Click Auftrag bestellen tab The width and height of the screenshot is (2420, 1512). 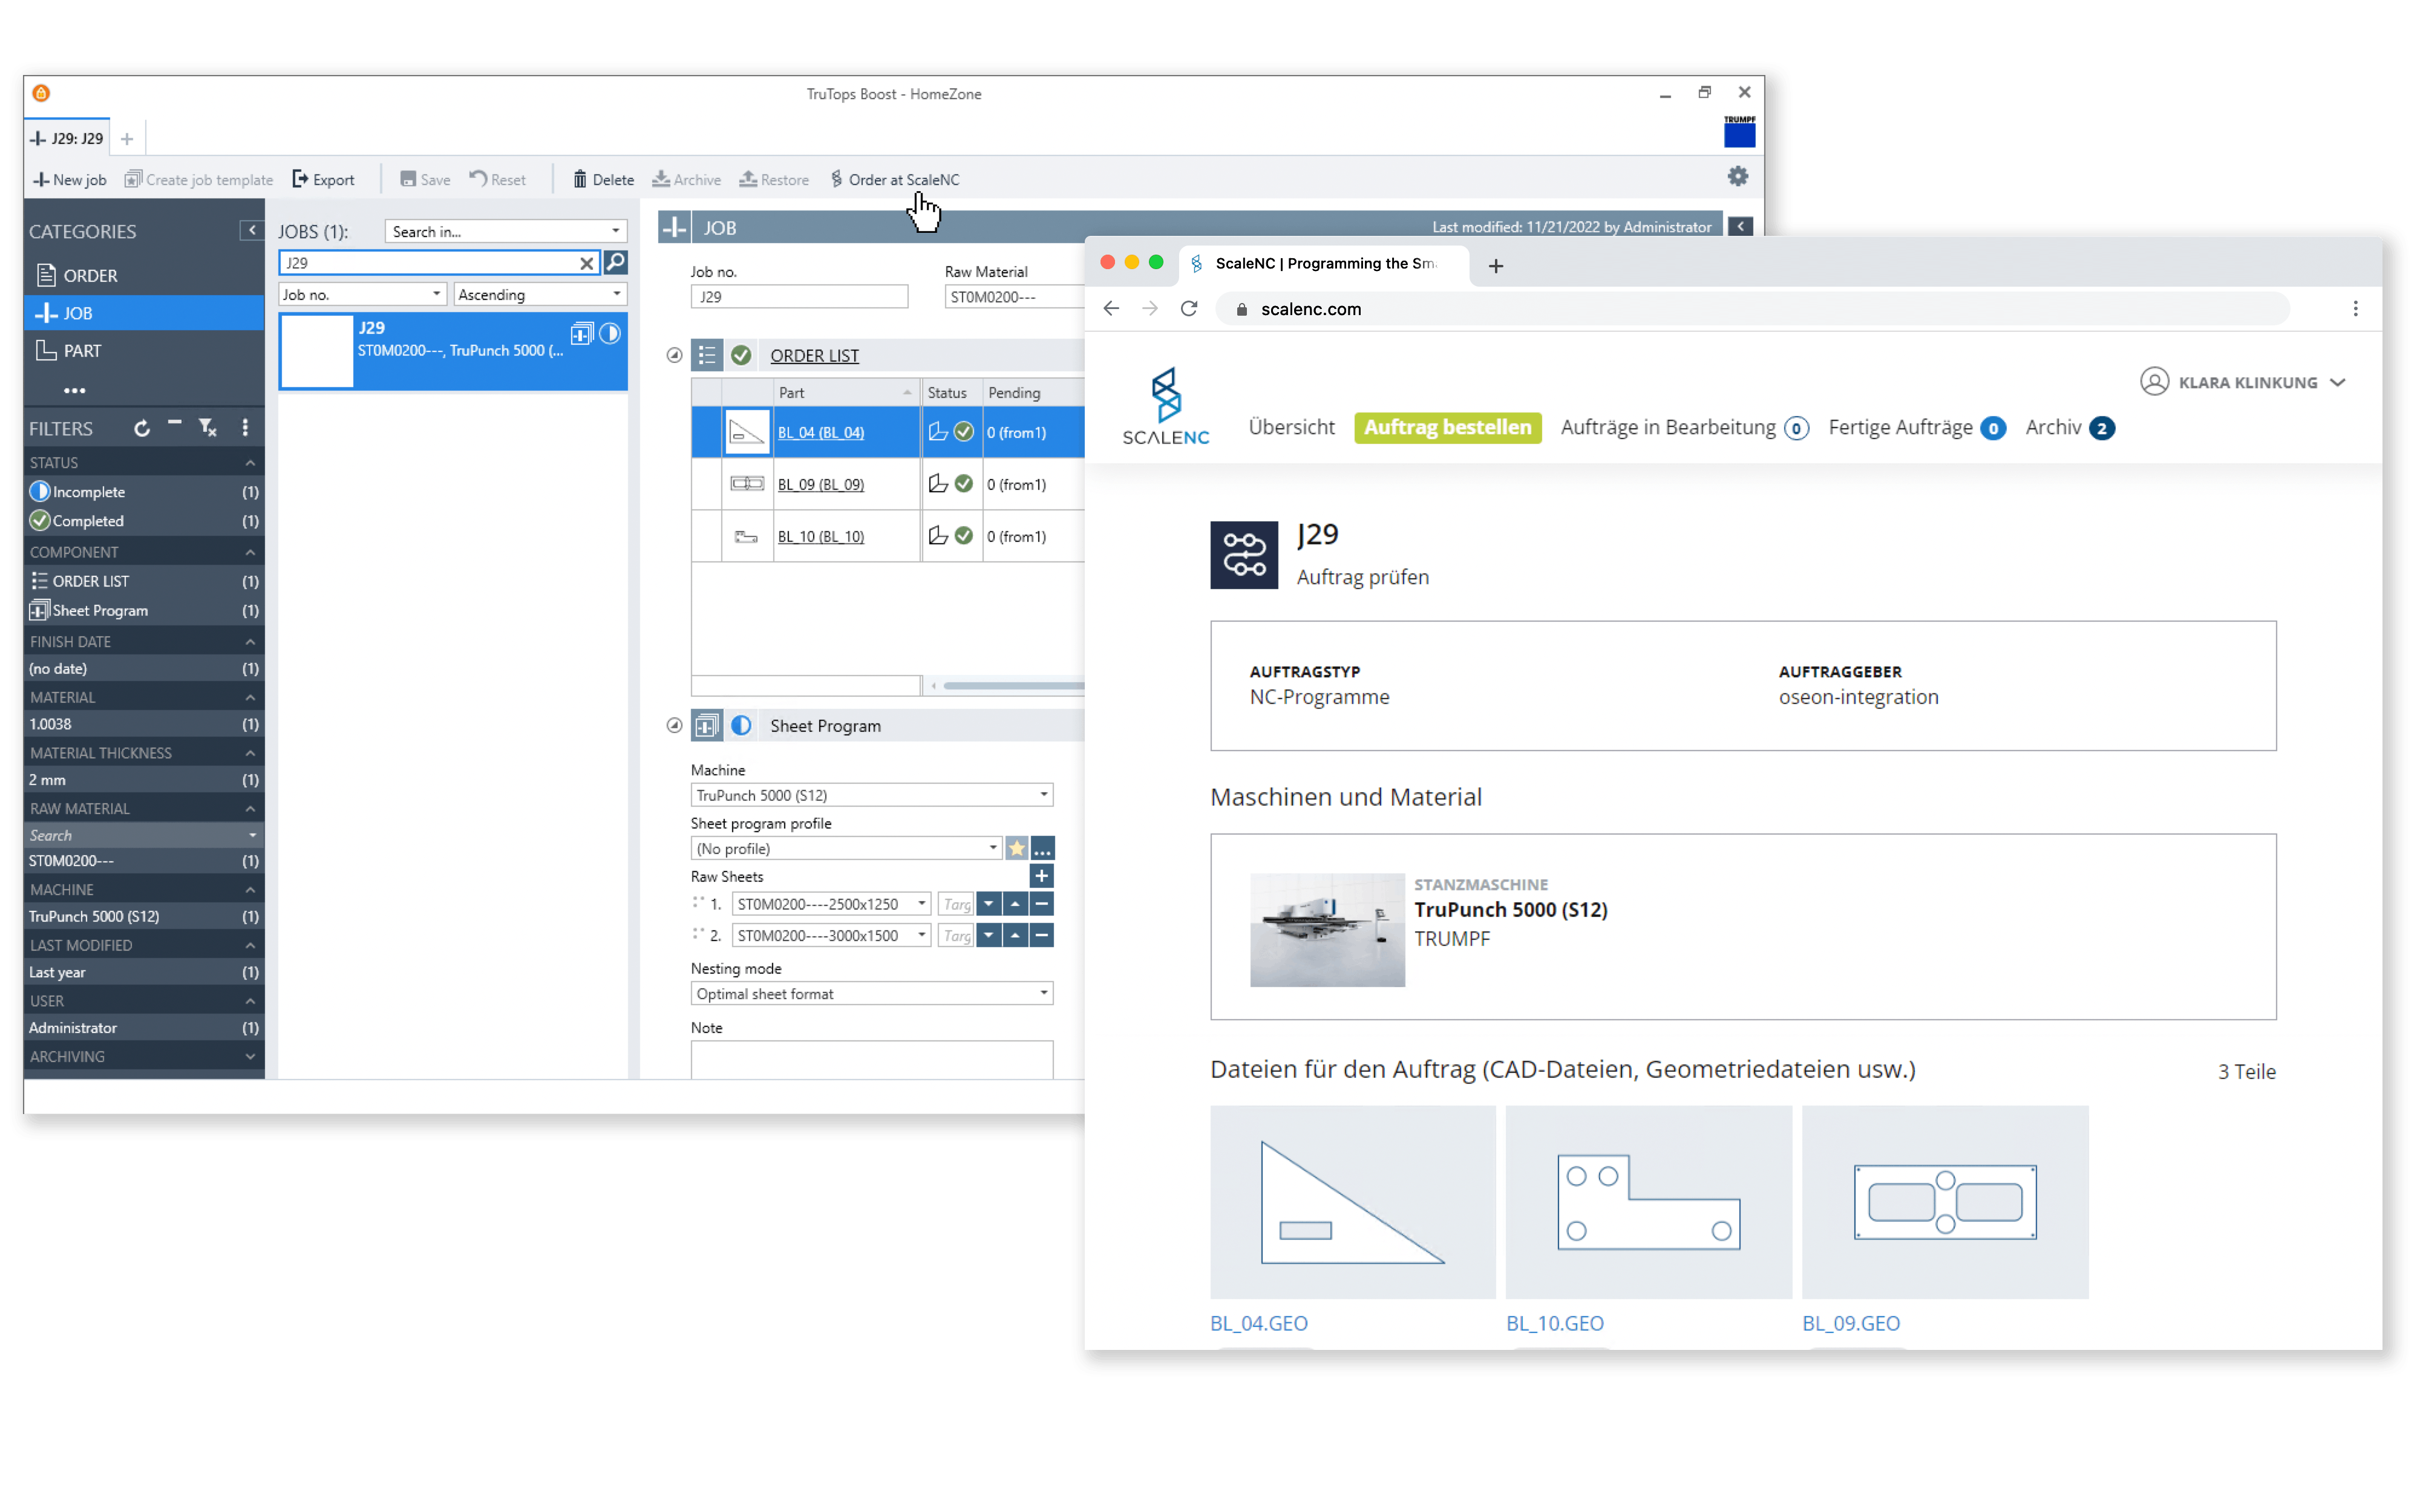coord(1448,428)
